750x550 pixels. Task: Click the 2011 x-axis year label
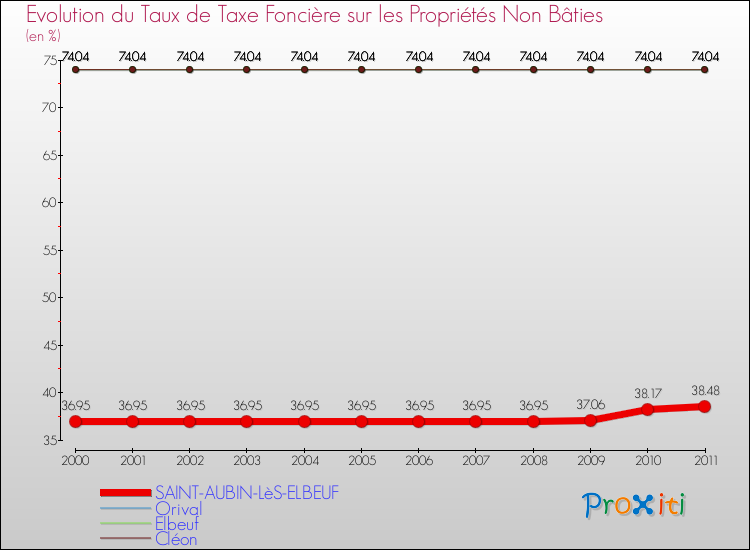point(706,461)
